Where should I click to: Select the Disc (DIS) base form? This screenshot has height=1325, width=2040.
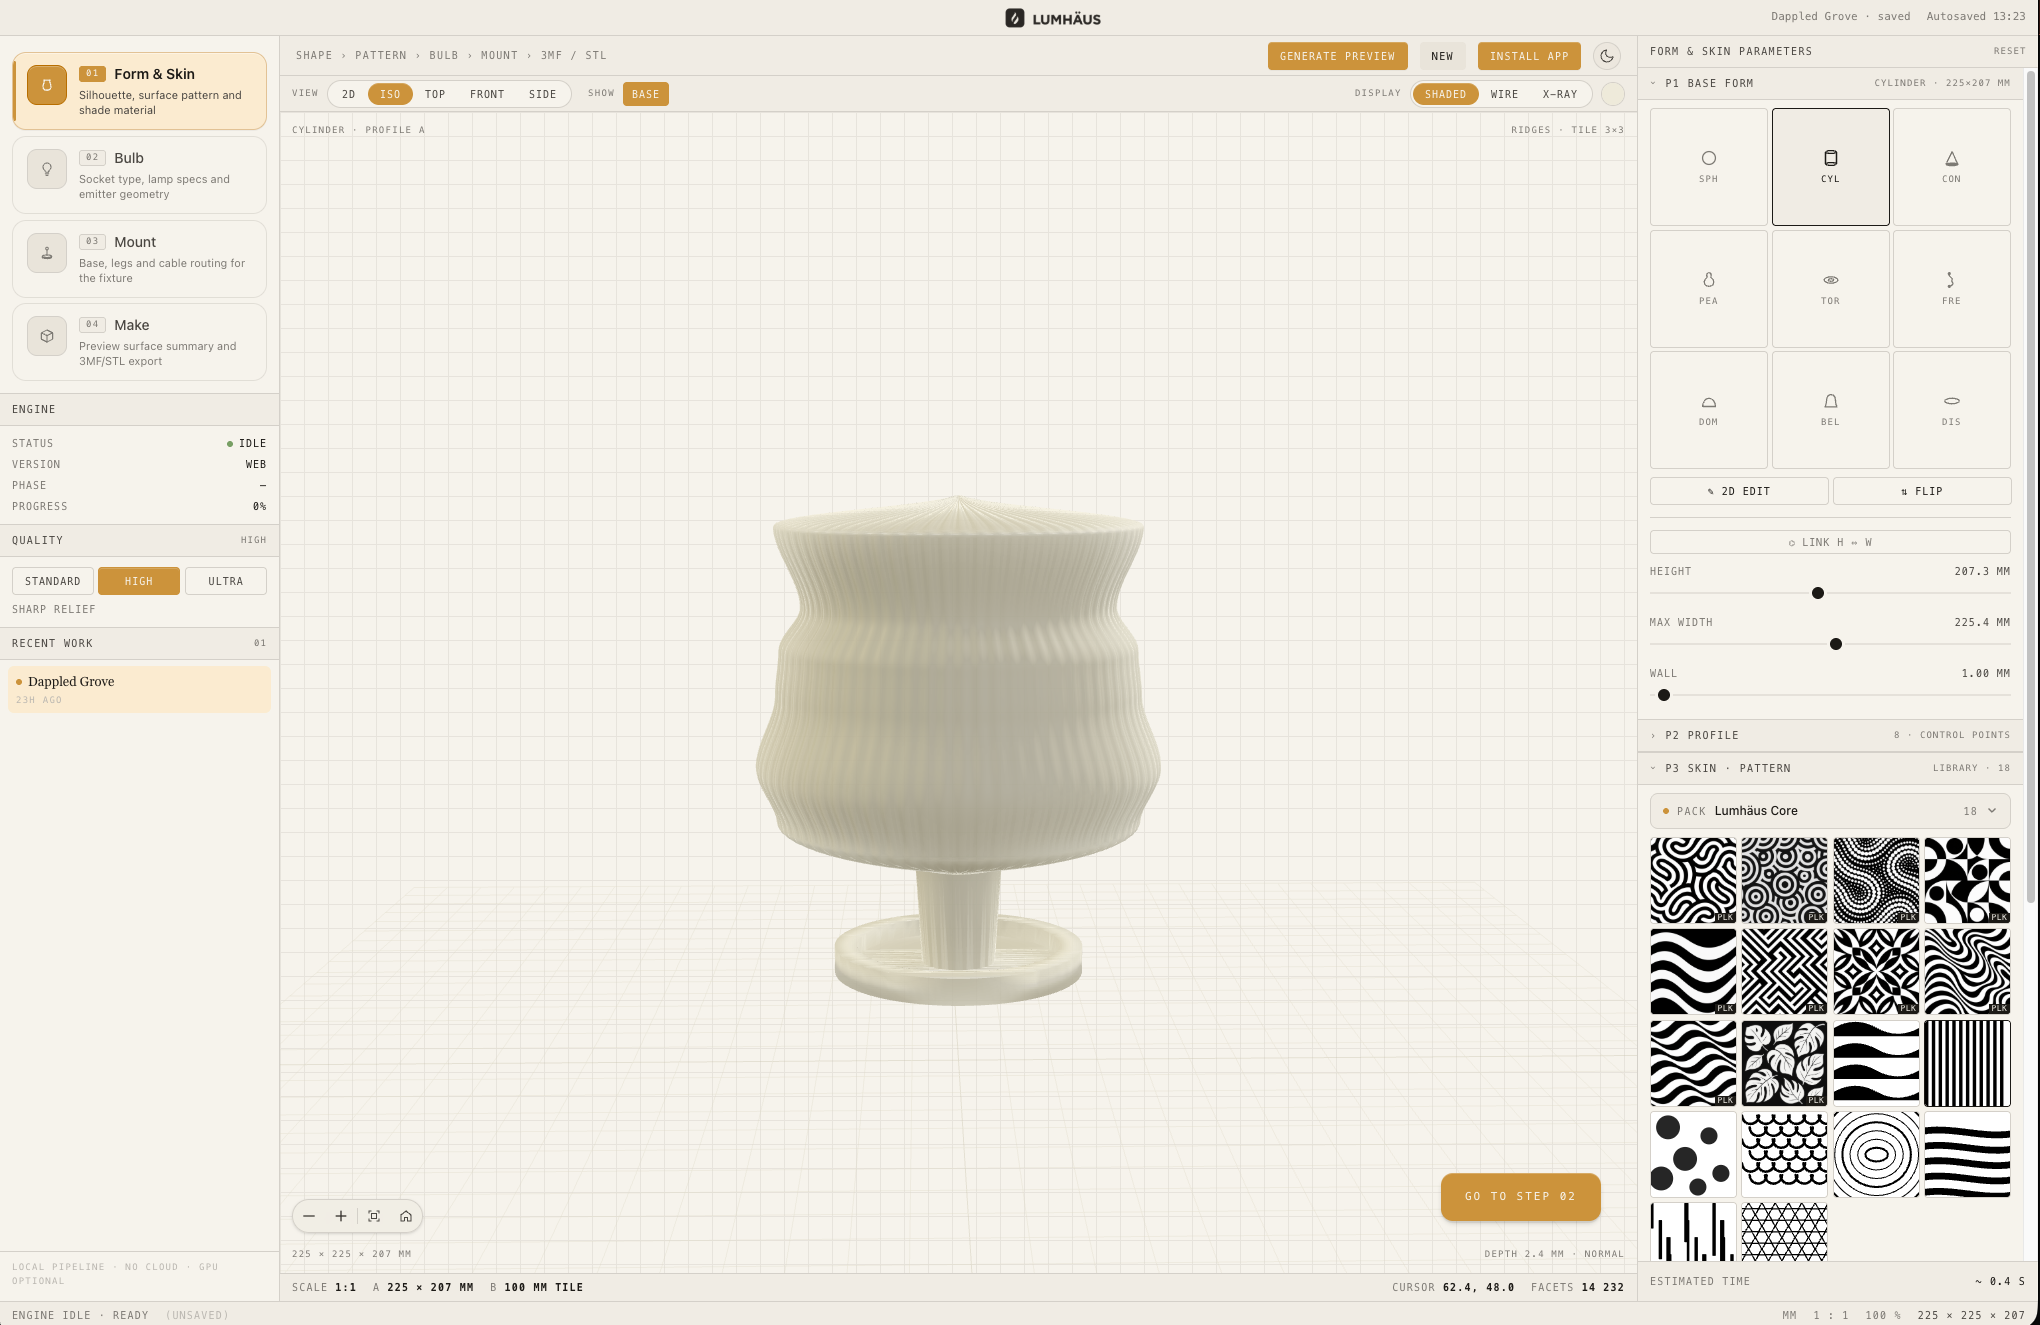pos(1951,410)
